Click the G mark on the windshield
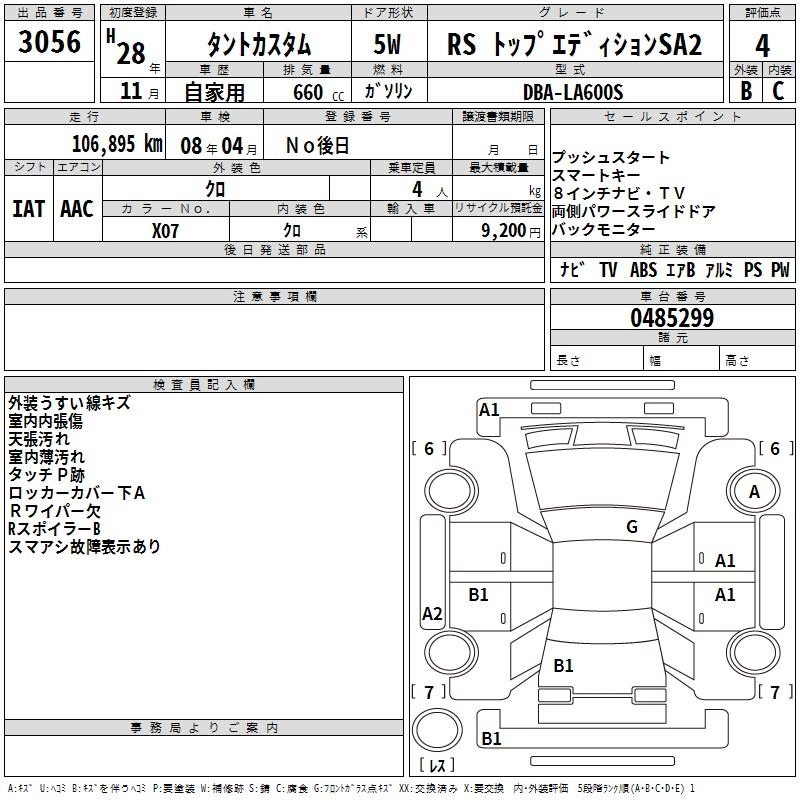This screenshot has height=800, width=800. (x=631, y=527)
